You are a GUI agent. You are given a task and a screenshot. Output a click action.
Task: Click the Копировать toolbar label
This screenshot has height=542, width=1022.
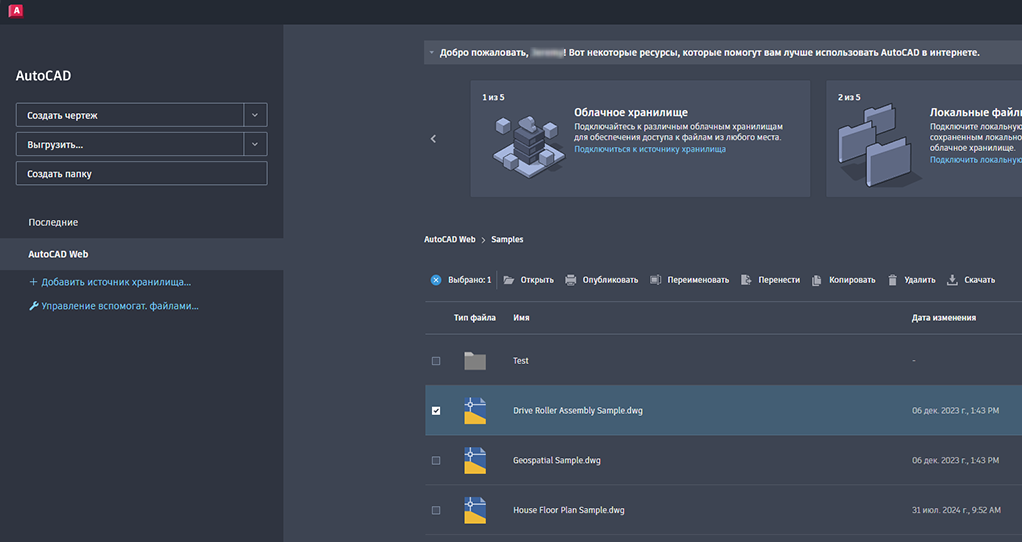(852, 280)
